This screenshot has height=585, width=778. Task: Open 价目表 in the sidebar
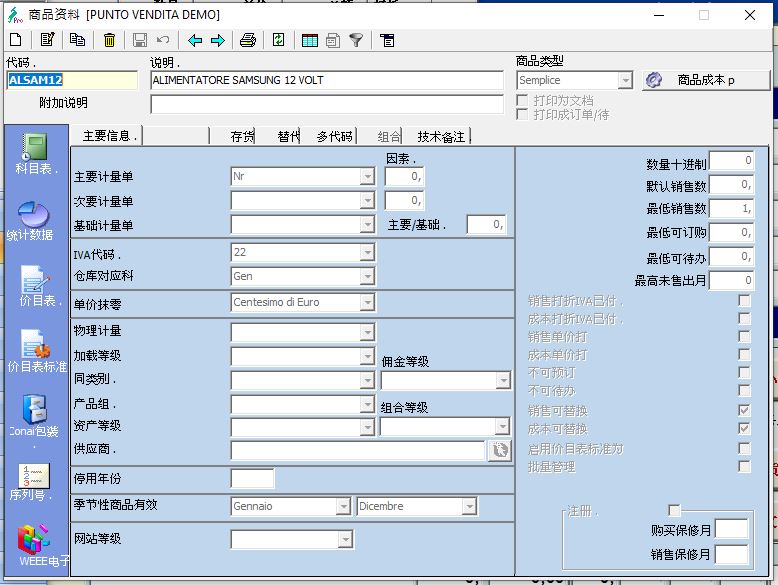pyautogui.click(x=37, y=286)
